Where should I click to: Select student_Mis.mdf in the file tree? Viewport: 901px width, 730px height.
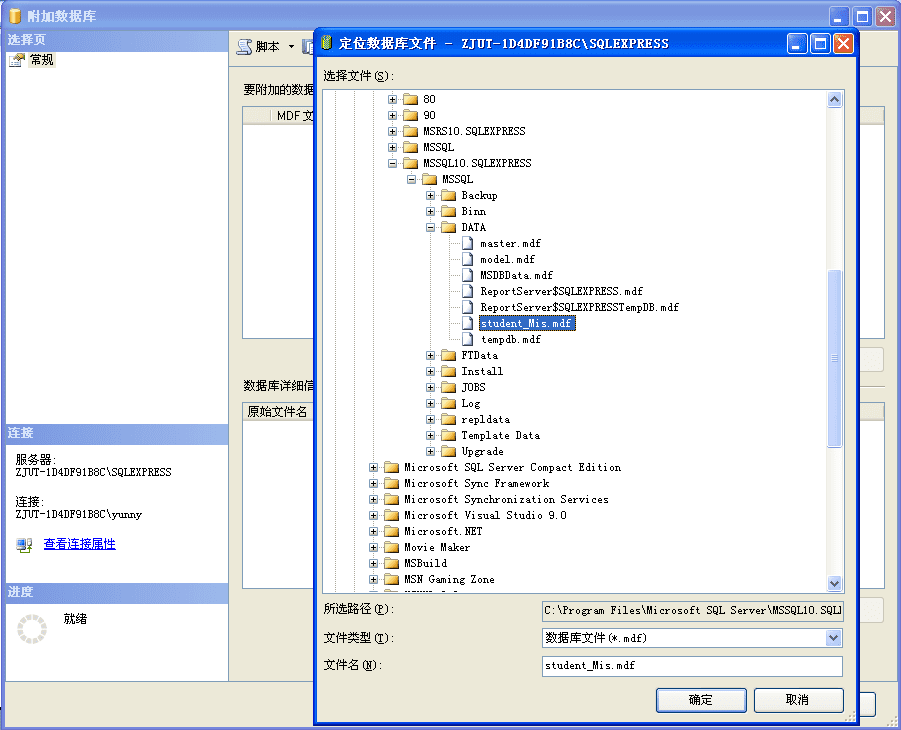(527, 323)
